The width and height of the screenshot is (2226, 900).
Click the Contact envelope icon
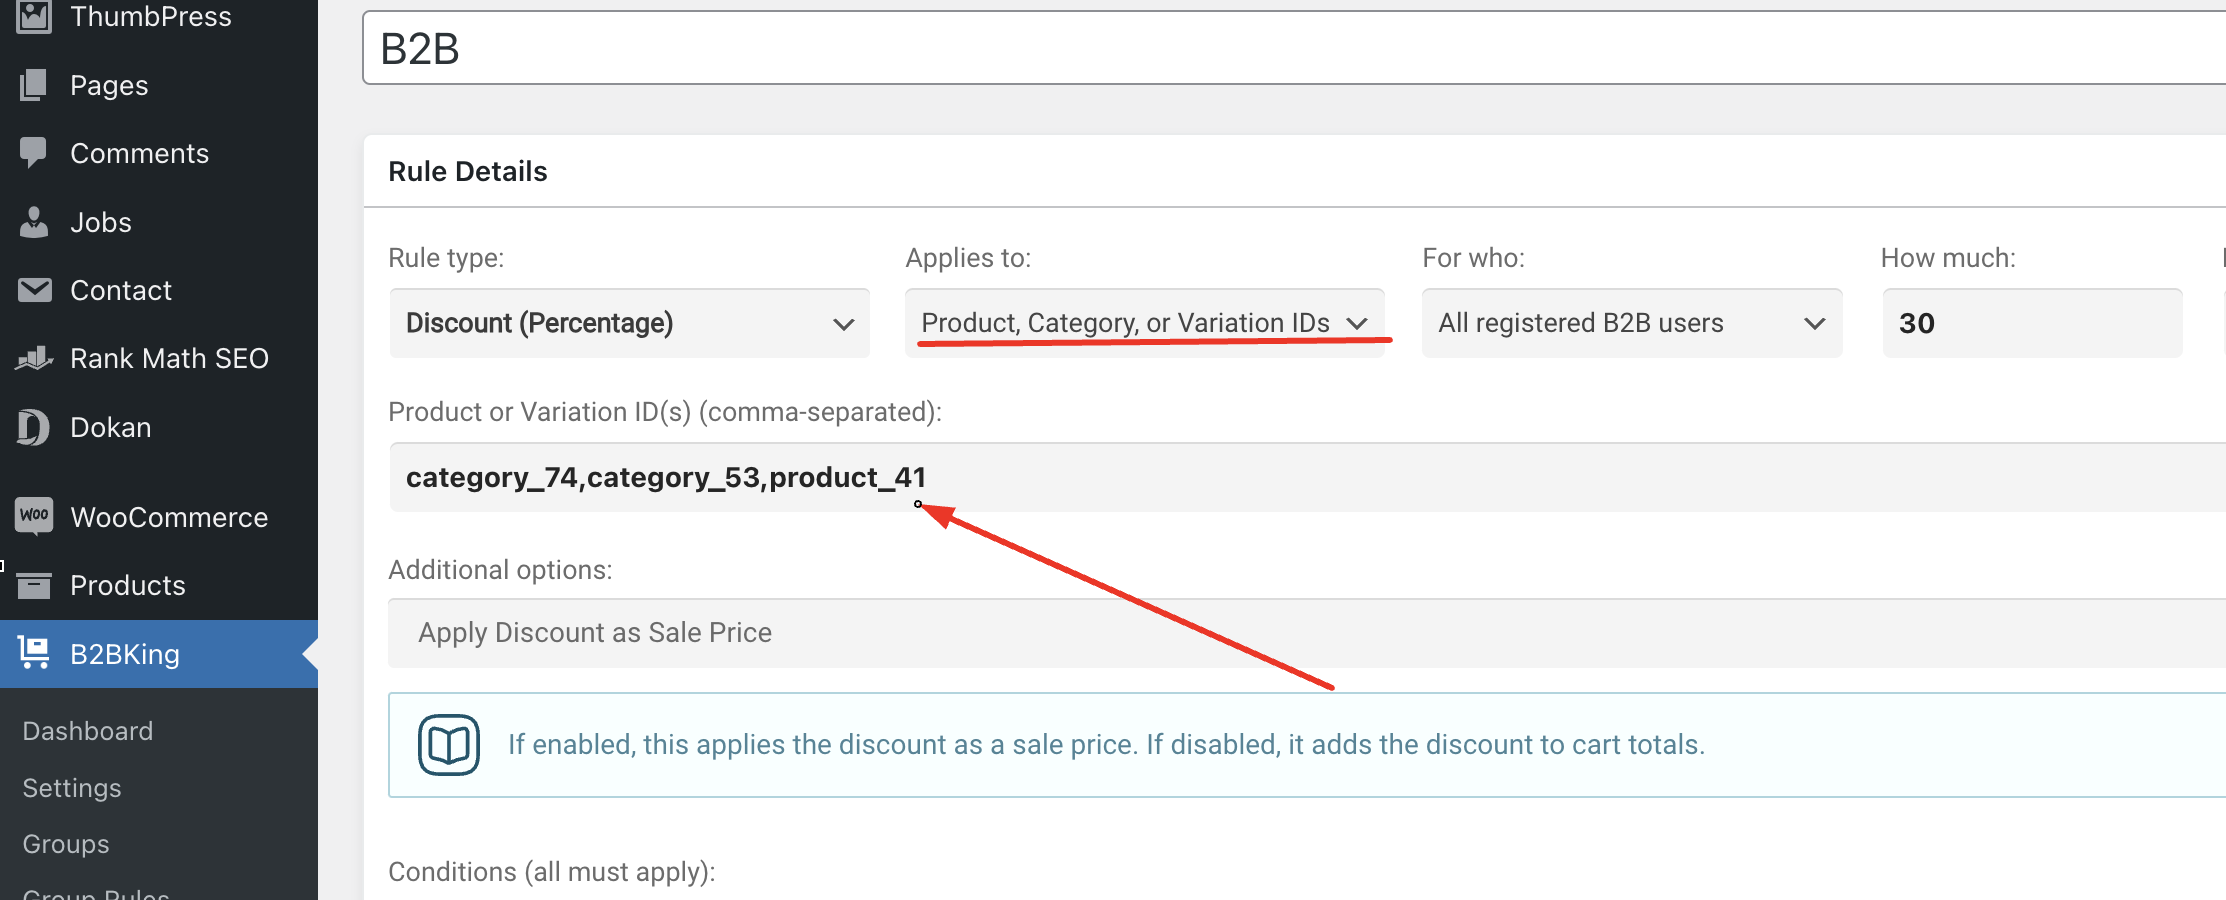tap(34, 290)
